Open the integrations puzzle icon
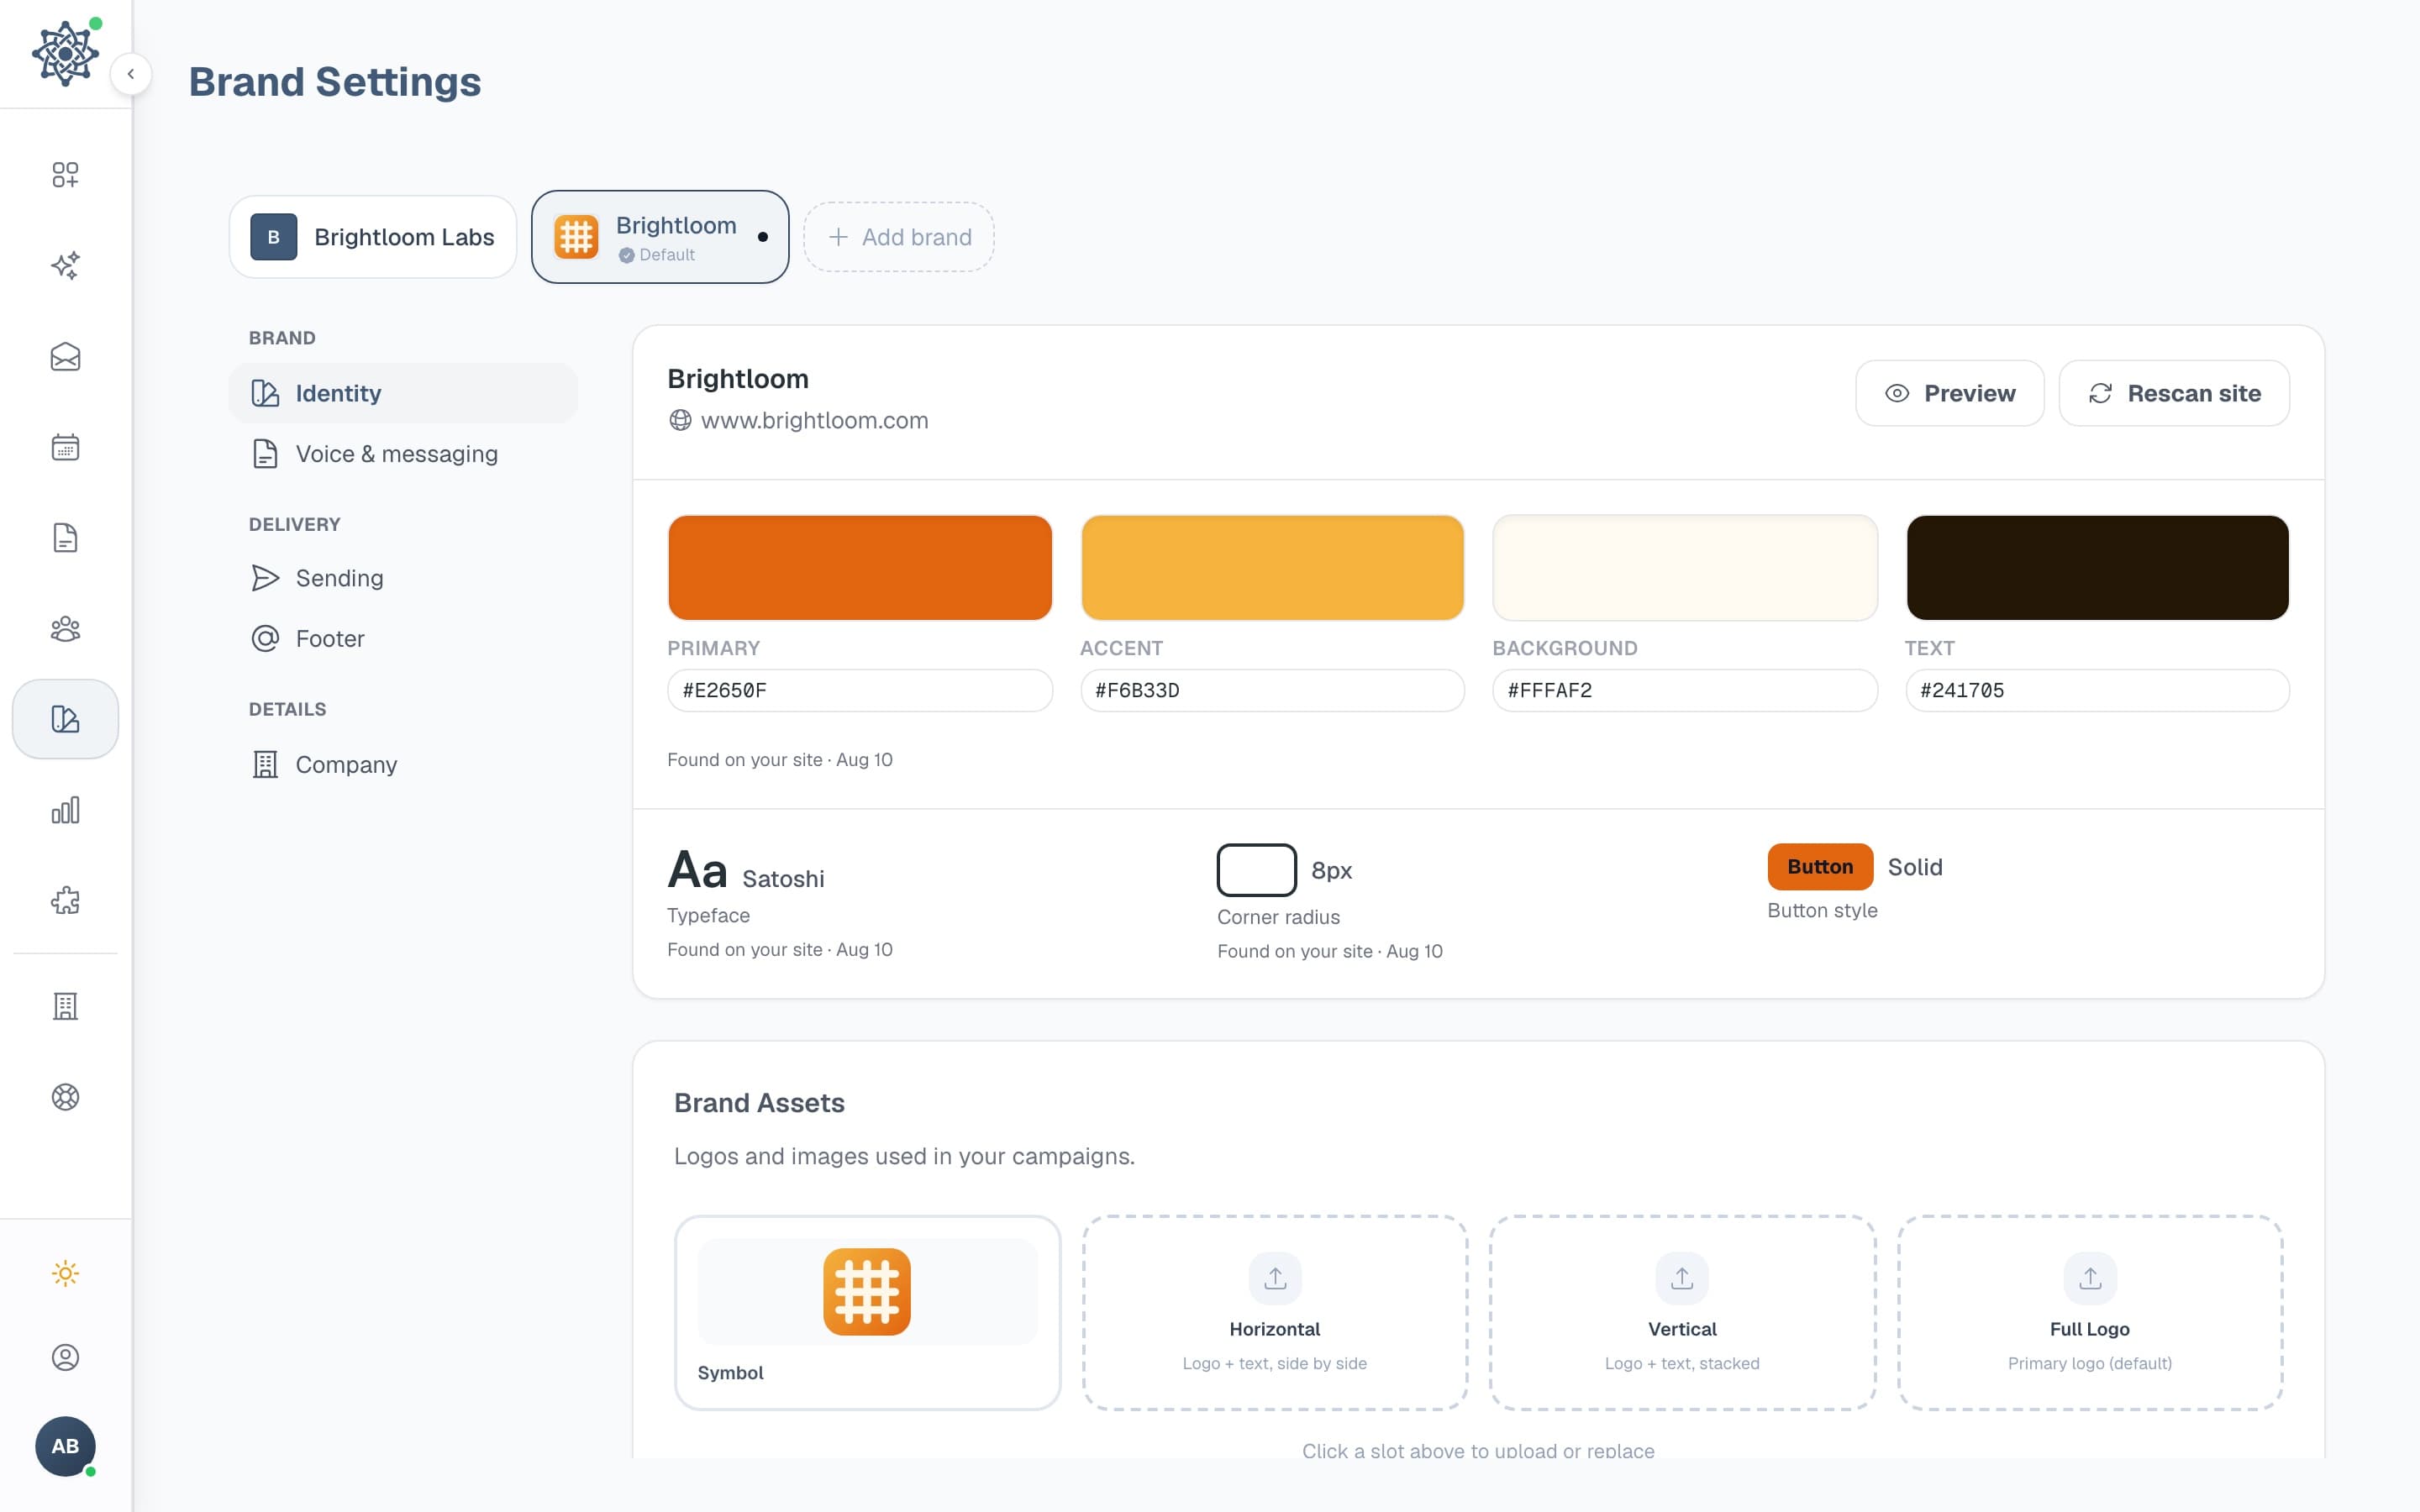Viewport: 2420px width, 1512px height. [65, 901]
